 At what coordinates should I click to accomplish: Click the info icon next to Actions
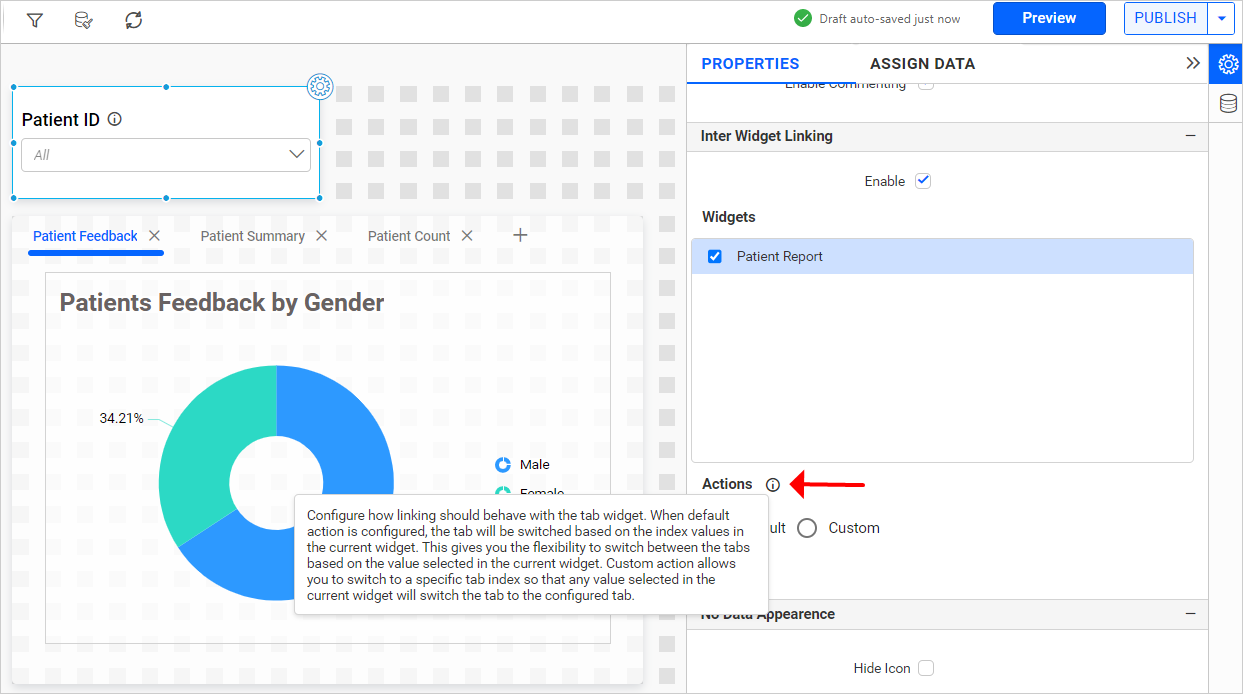click(x=772, y=484)
